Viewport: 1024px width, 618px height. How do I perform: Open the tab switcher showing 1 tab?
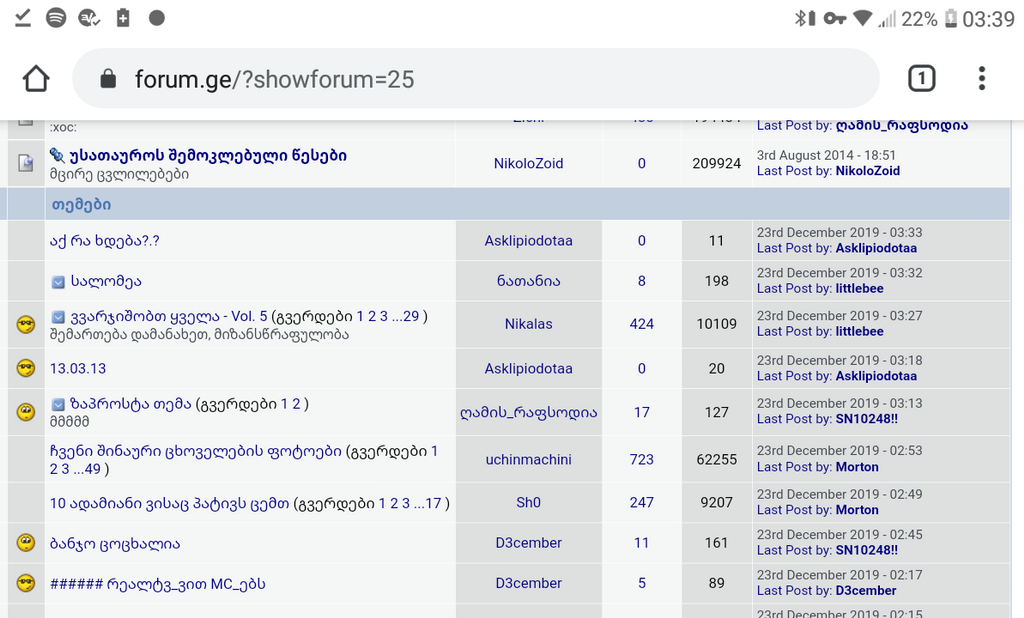coord(921,79)
